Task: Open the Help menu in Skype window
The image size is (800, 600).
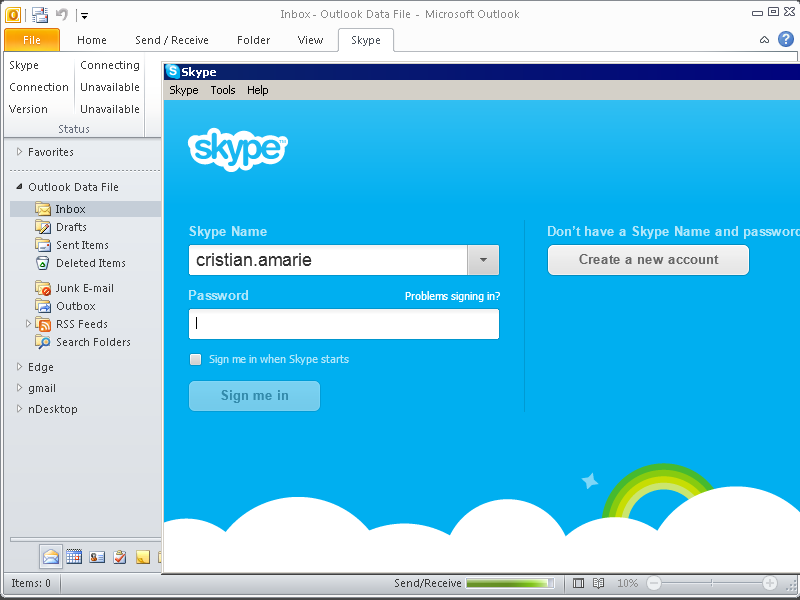Action: pos(258,90)
